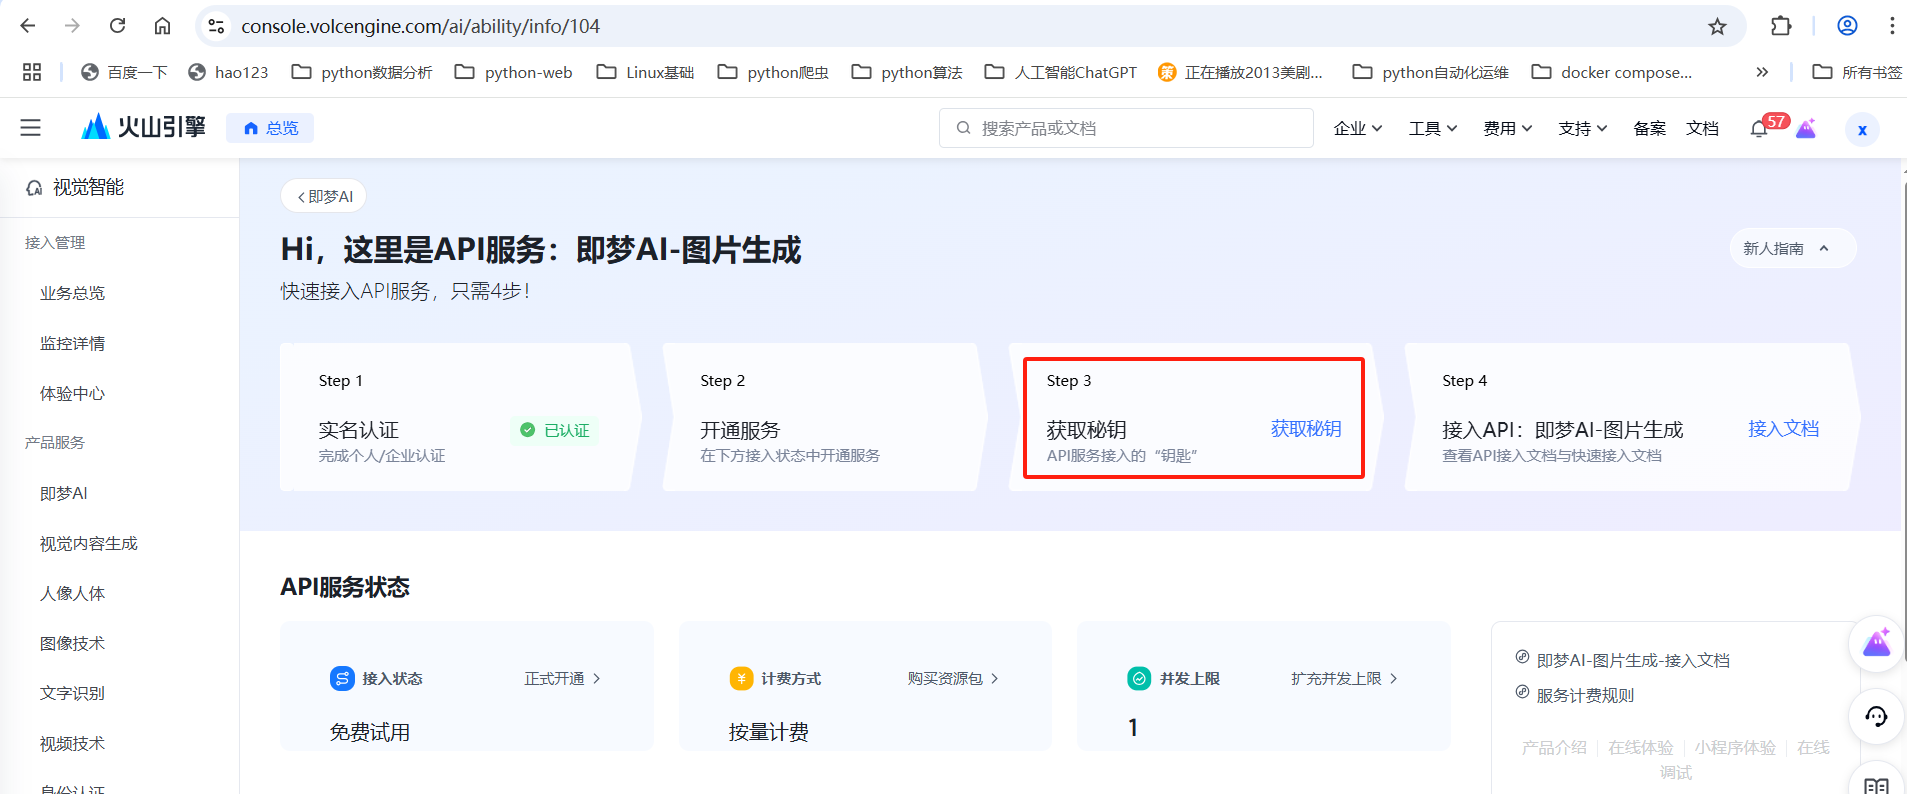Open the python算法 bookmark folder
This screenshot has width=1907, height=794.
pos(907,72)
